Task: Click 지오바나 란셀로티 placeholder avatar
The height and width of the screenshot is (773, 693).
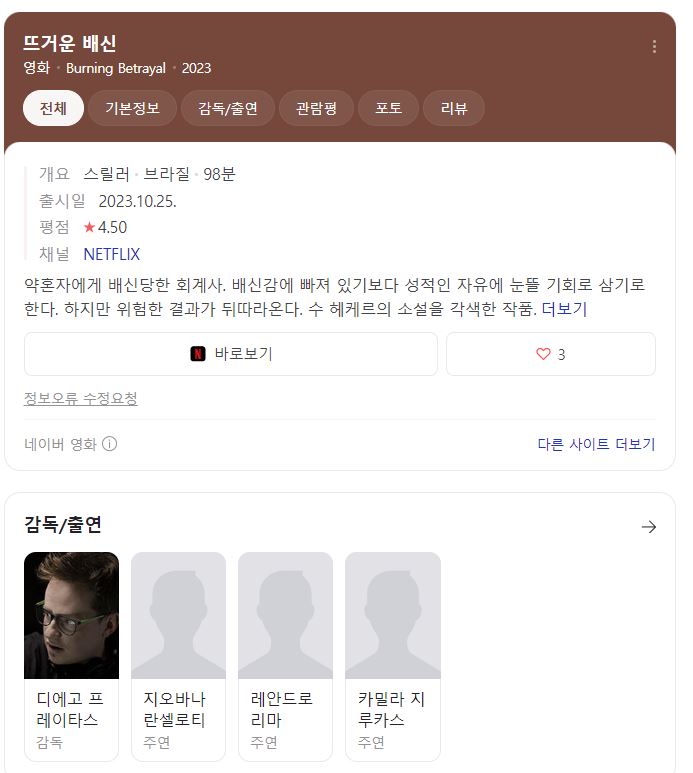Action: (x=178, y=615)
